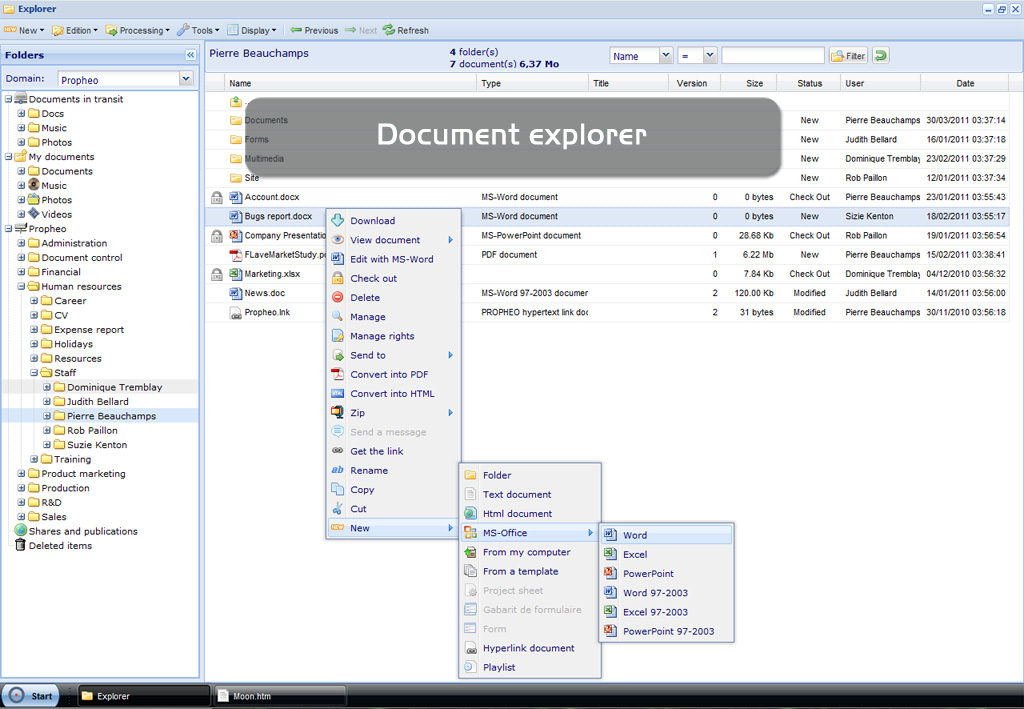Select Check out in context menu
The height and width of the screenshot is (709, 1024).
coord(373,279)
